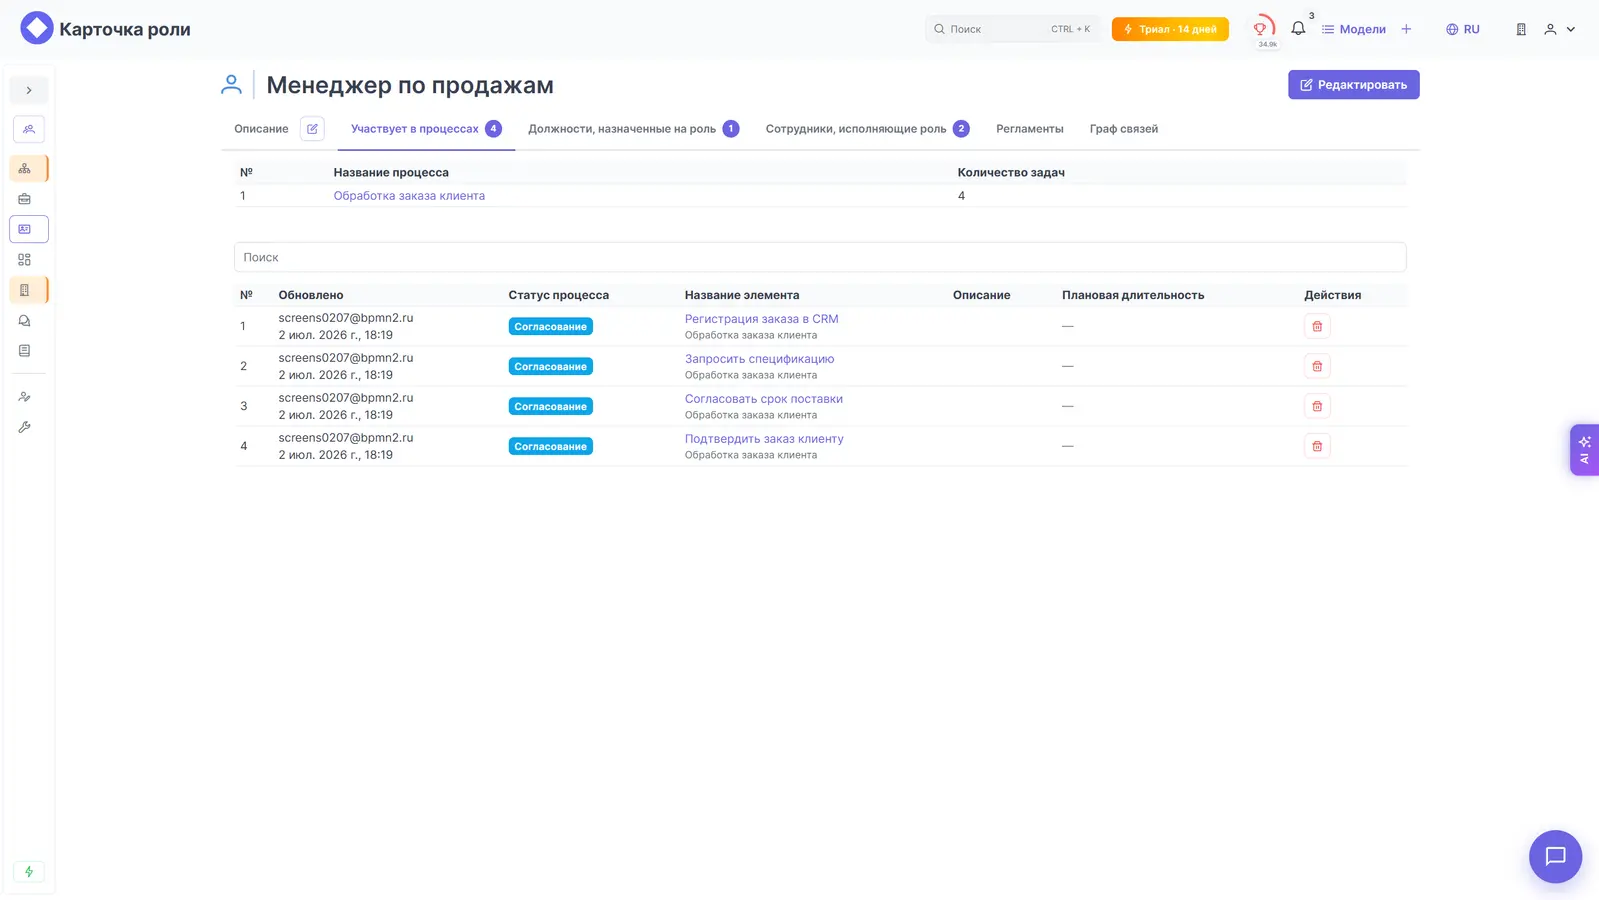
Task: Open the user profile dropdown
Action: click(1559, 29)
